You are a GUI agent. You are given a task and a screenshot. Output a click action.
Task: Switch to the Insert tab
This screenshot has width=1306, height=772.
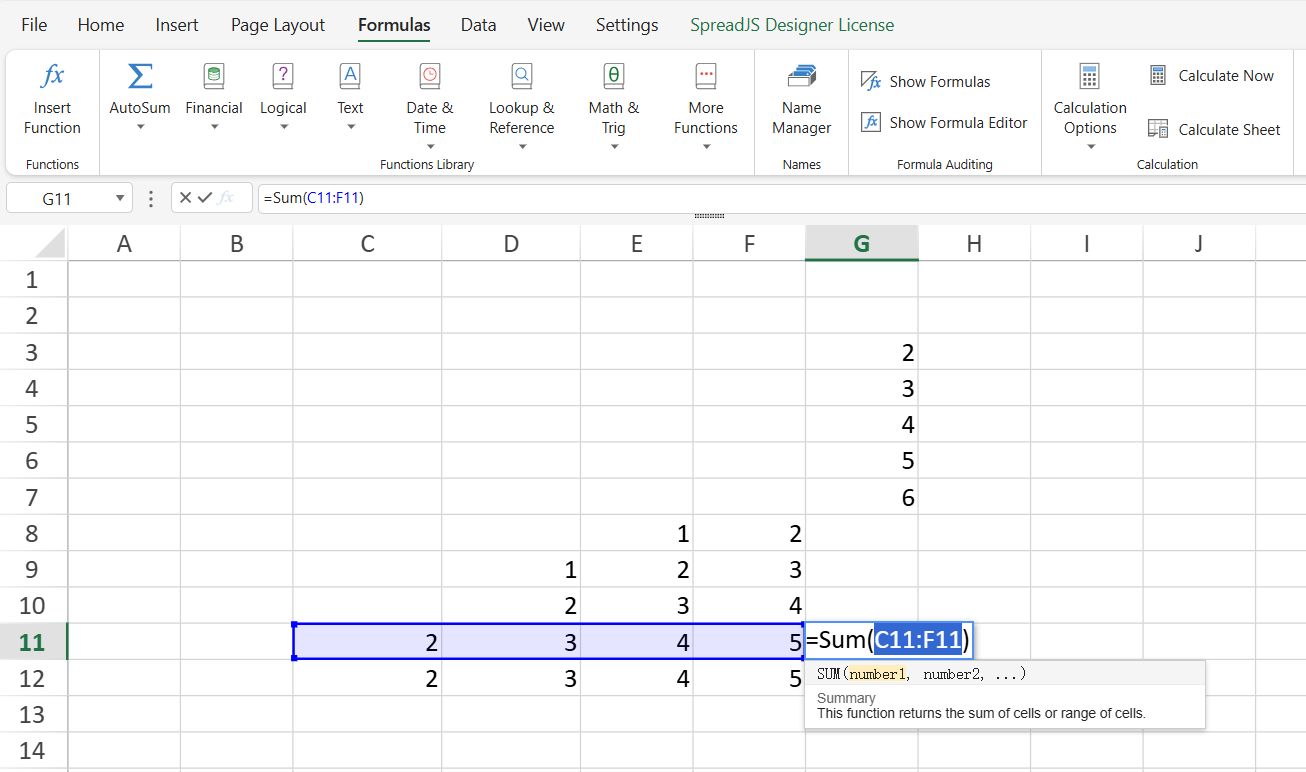(177, 25)
